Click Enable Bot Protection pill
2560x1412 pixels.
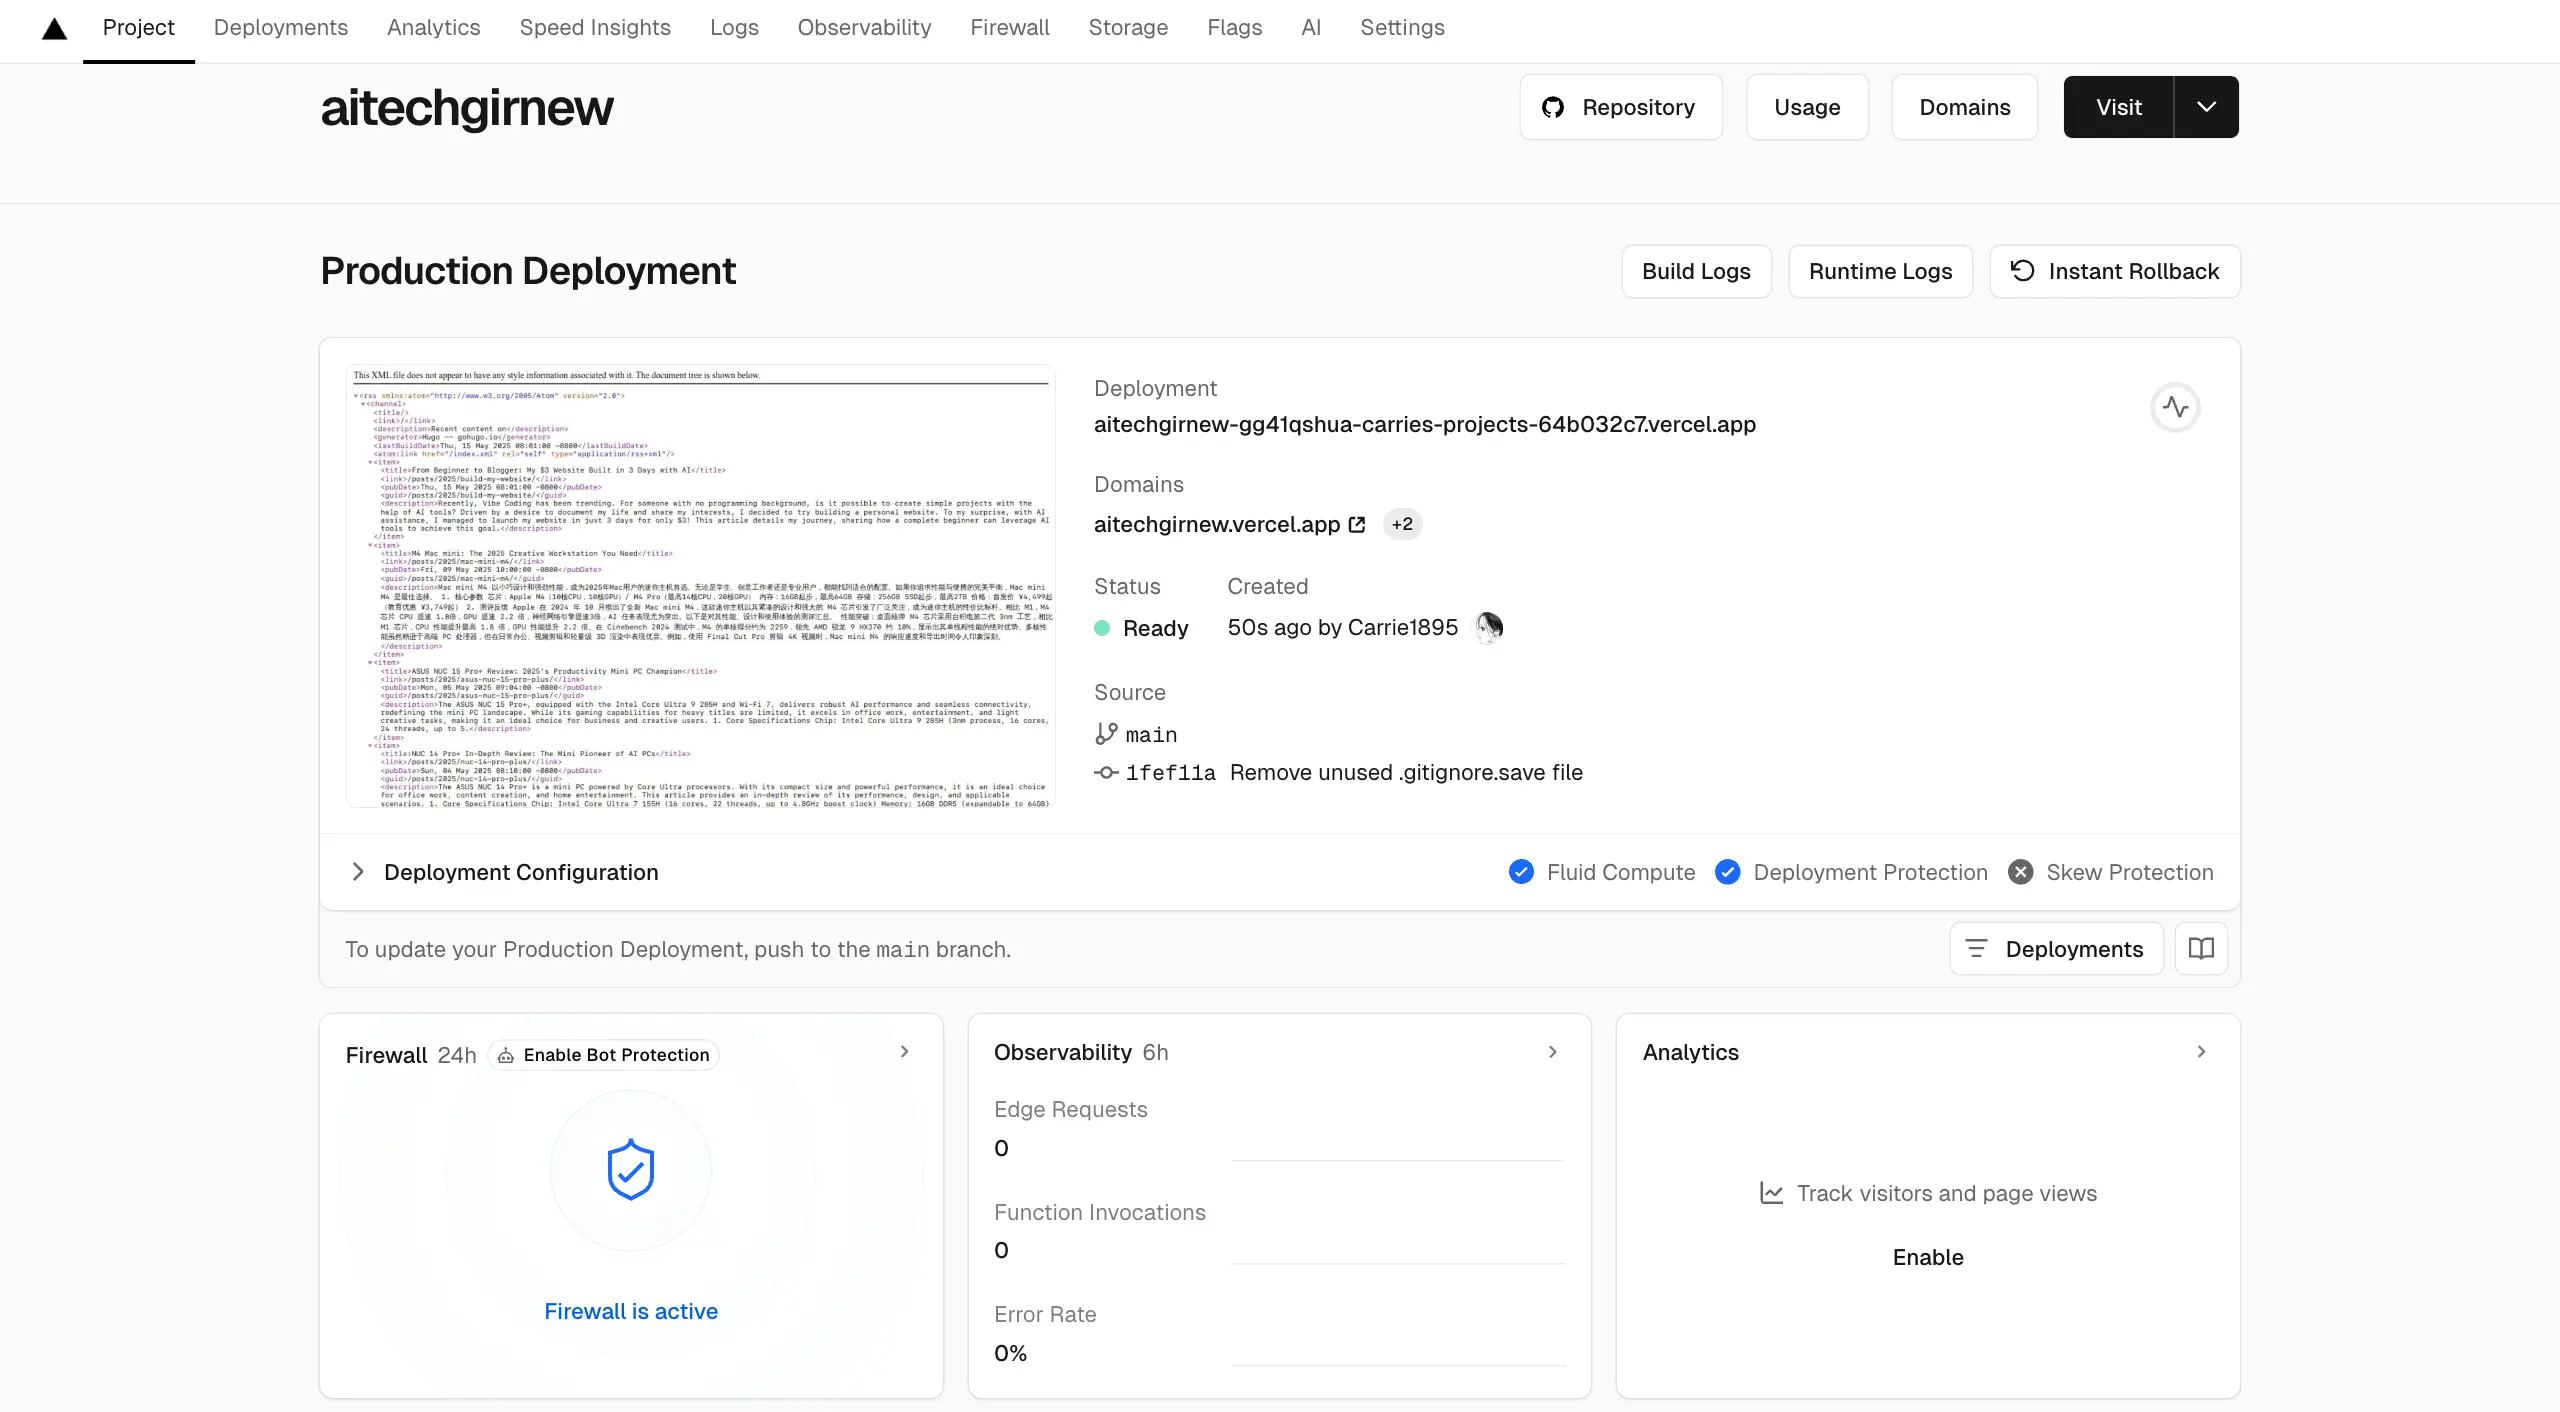604,1055
